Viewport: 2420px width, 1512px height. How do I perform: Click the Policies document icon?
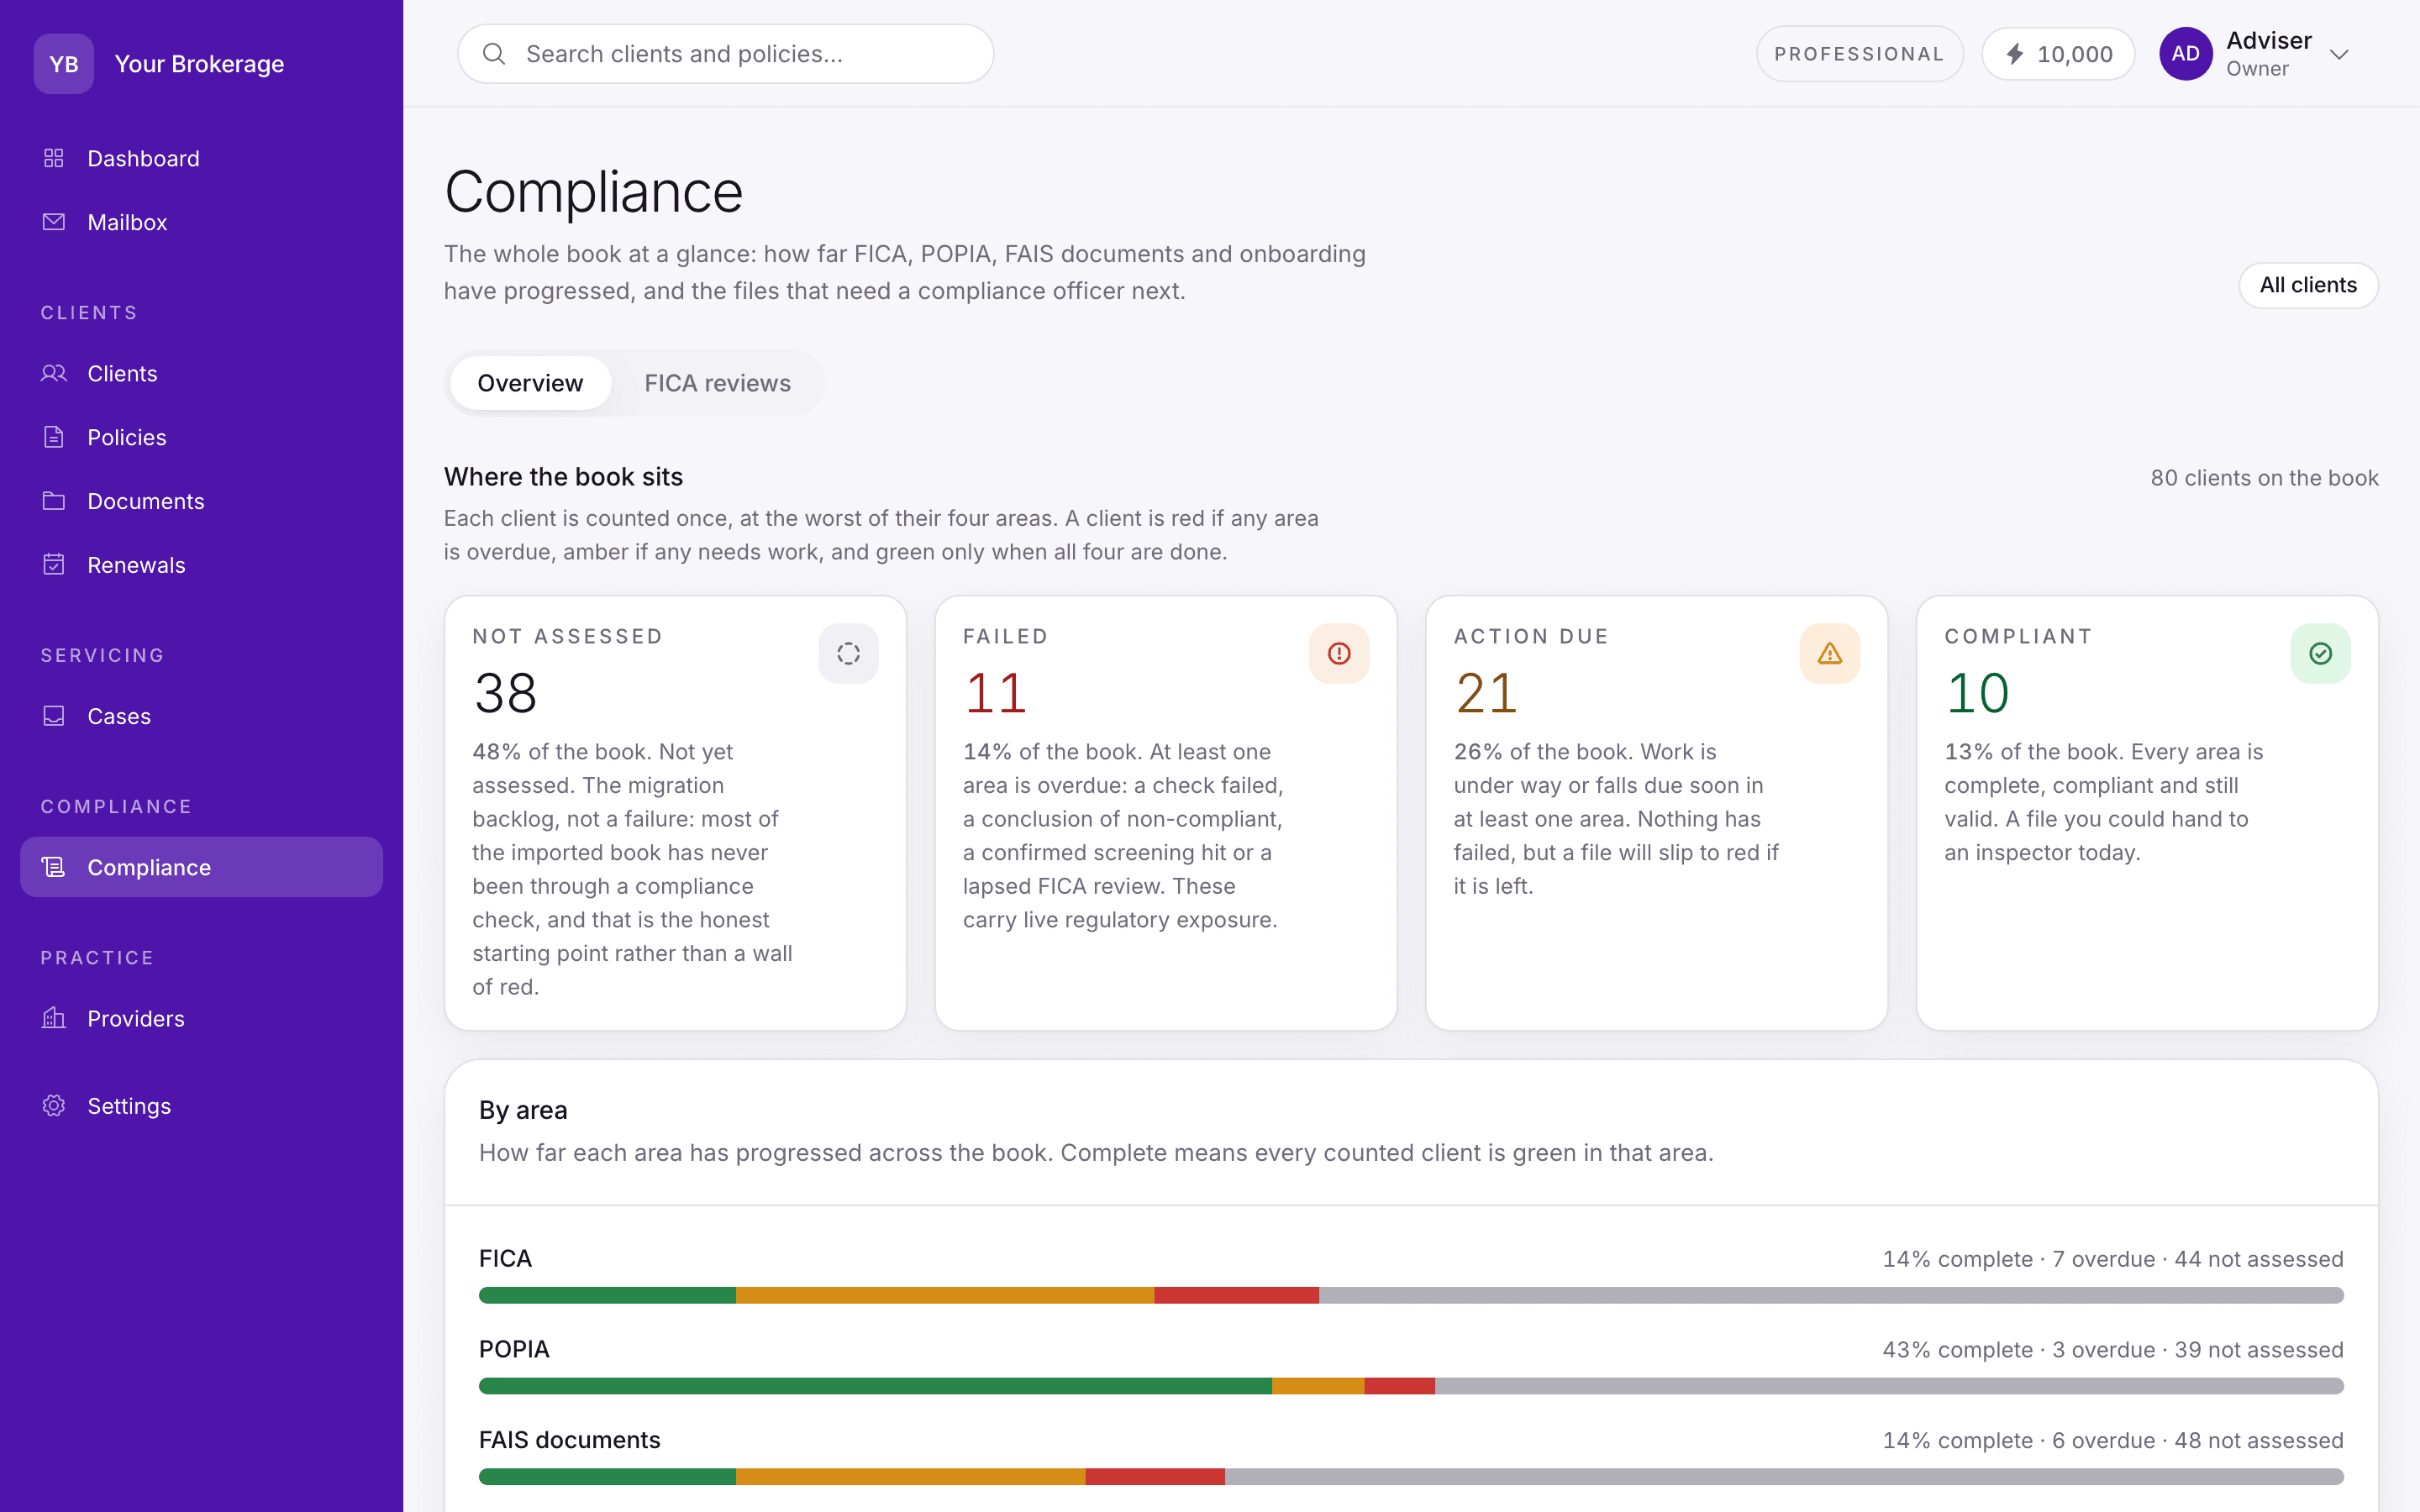pos(54,437)
